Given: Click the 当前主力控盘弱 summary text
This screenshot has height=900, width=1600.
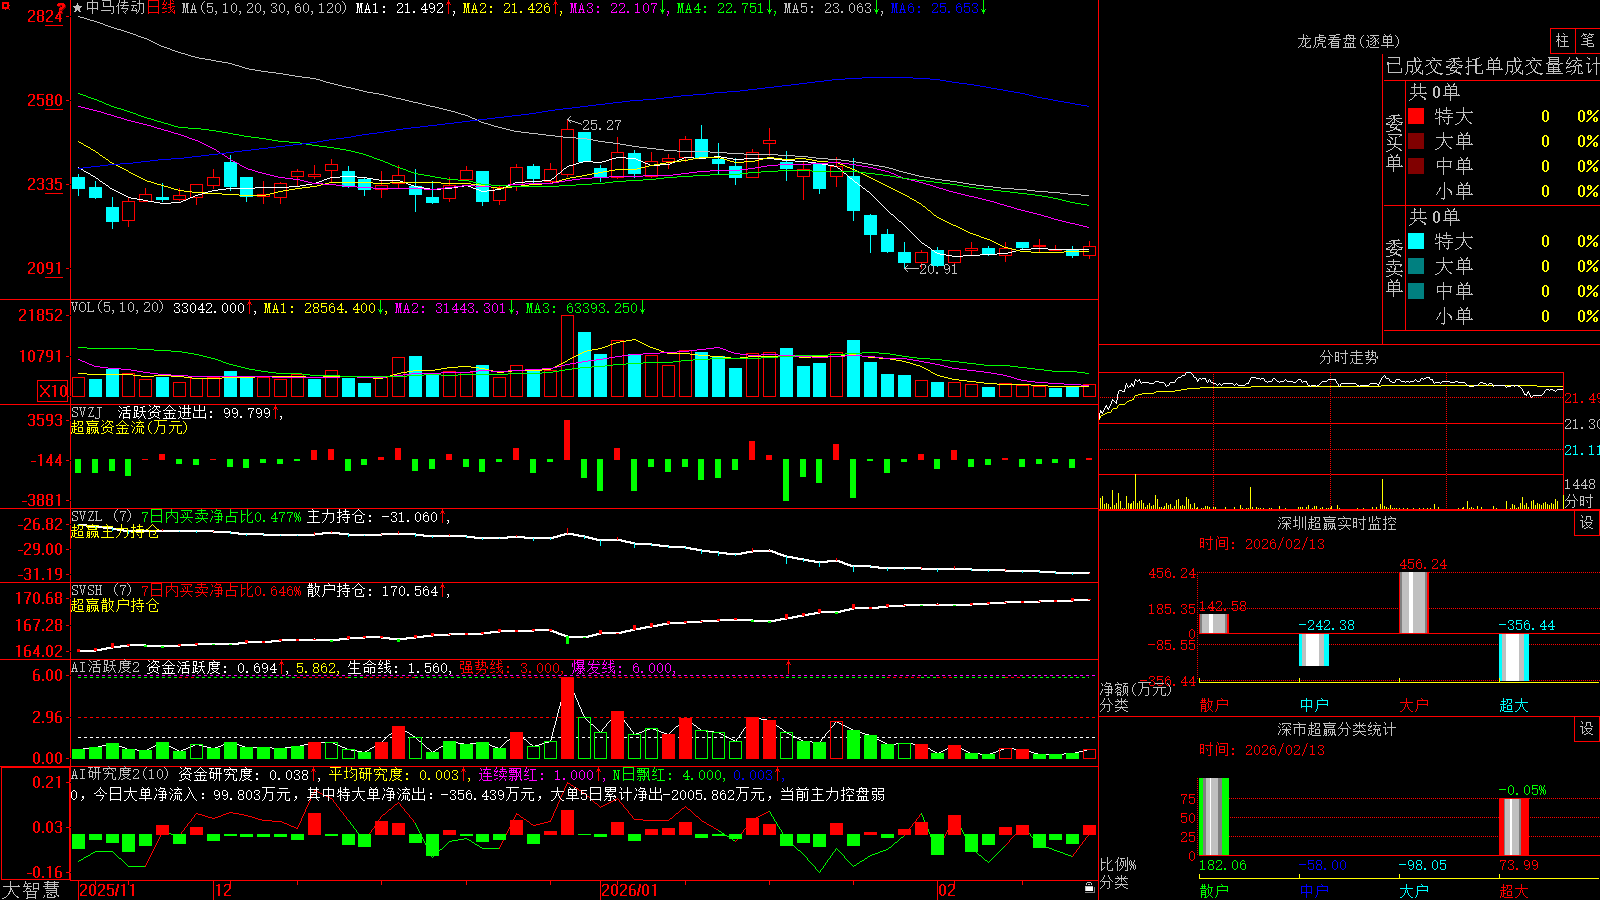Looking at the screenshot, I should click(x=832, y=794).
